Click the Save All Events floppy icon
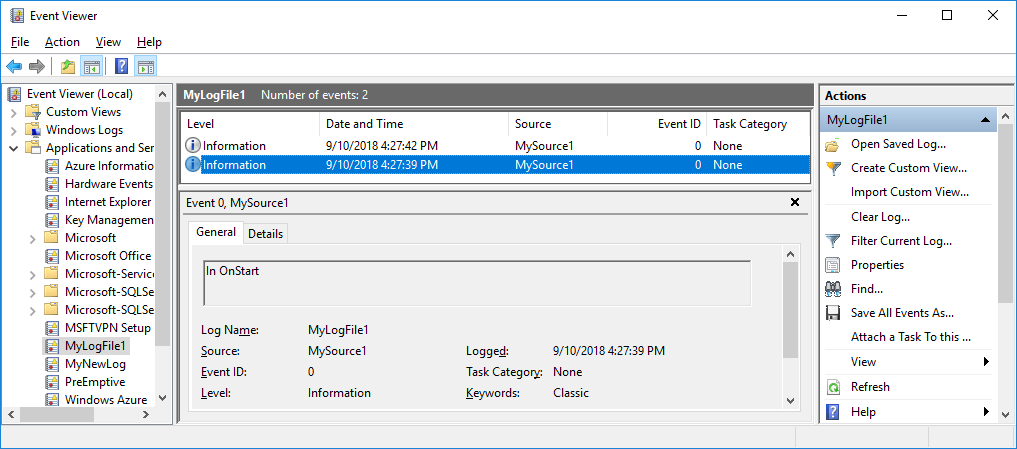Image resolution: width=1017 pixels, height=449 pixels. pyautogui.click(x=833, y=313)
